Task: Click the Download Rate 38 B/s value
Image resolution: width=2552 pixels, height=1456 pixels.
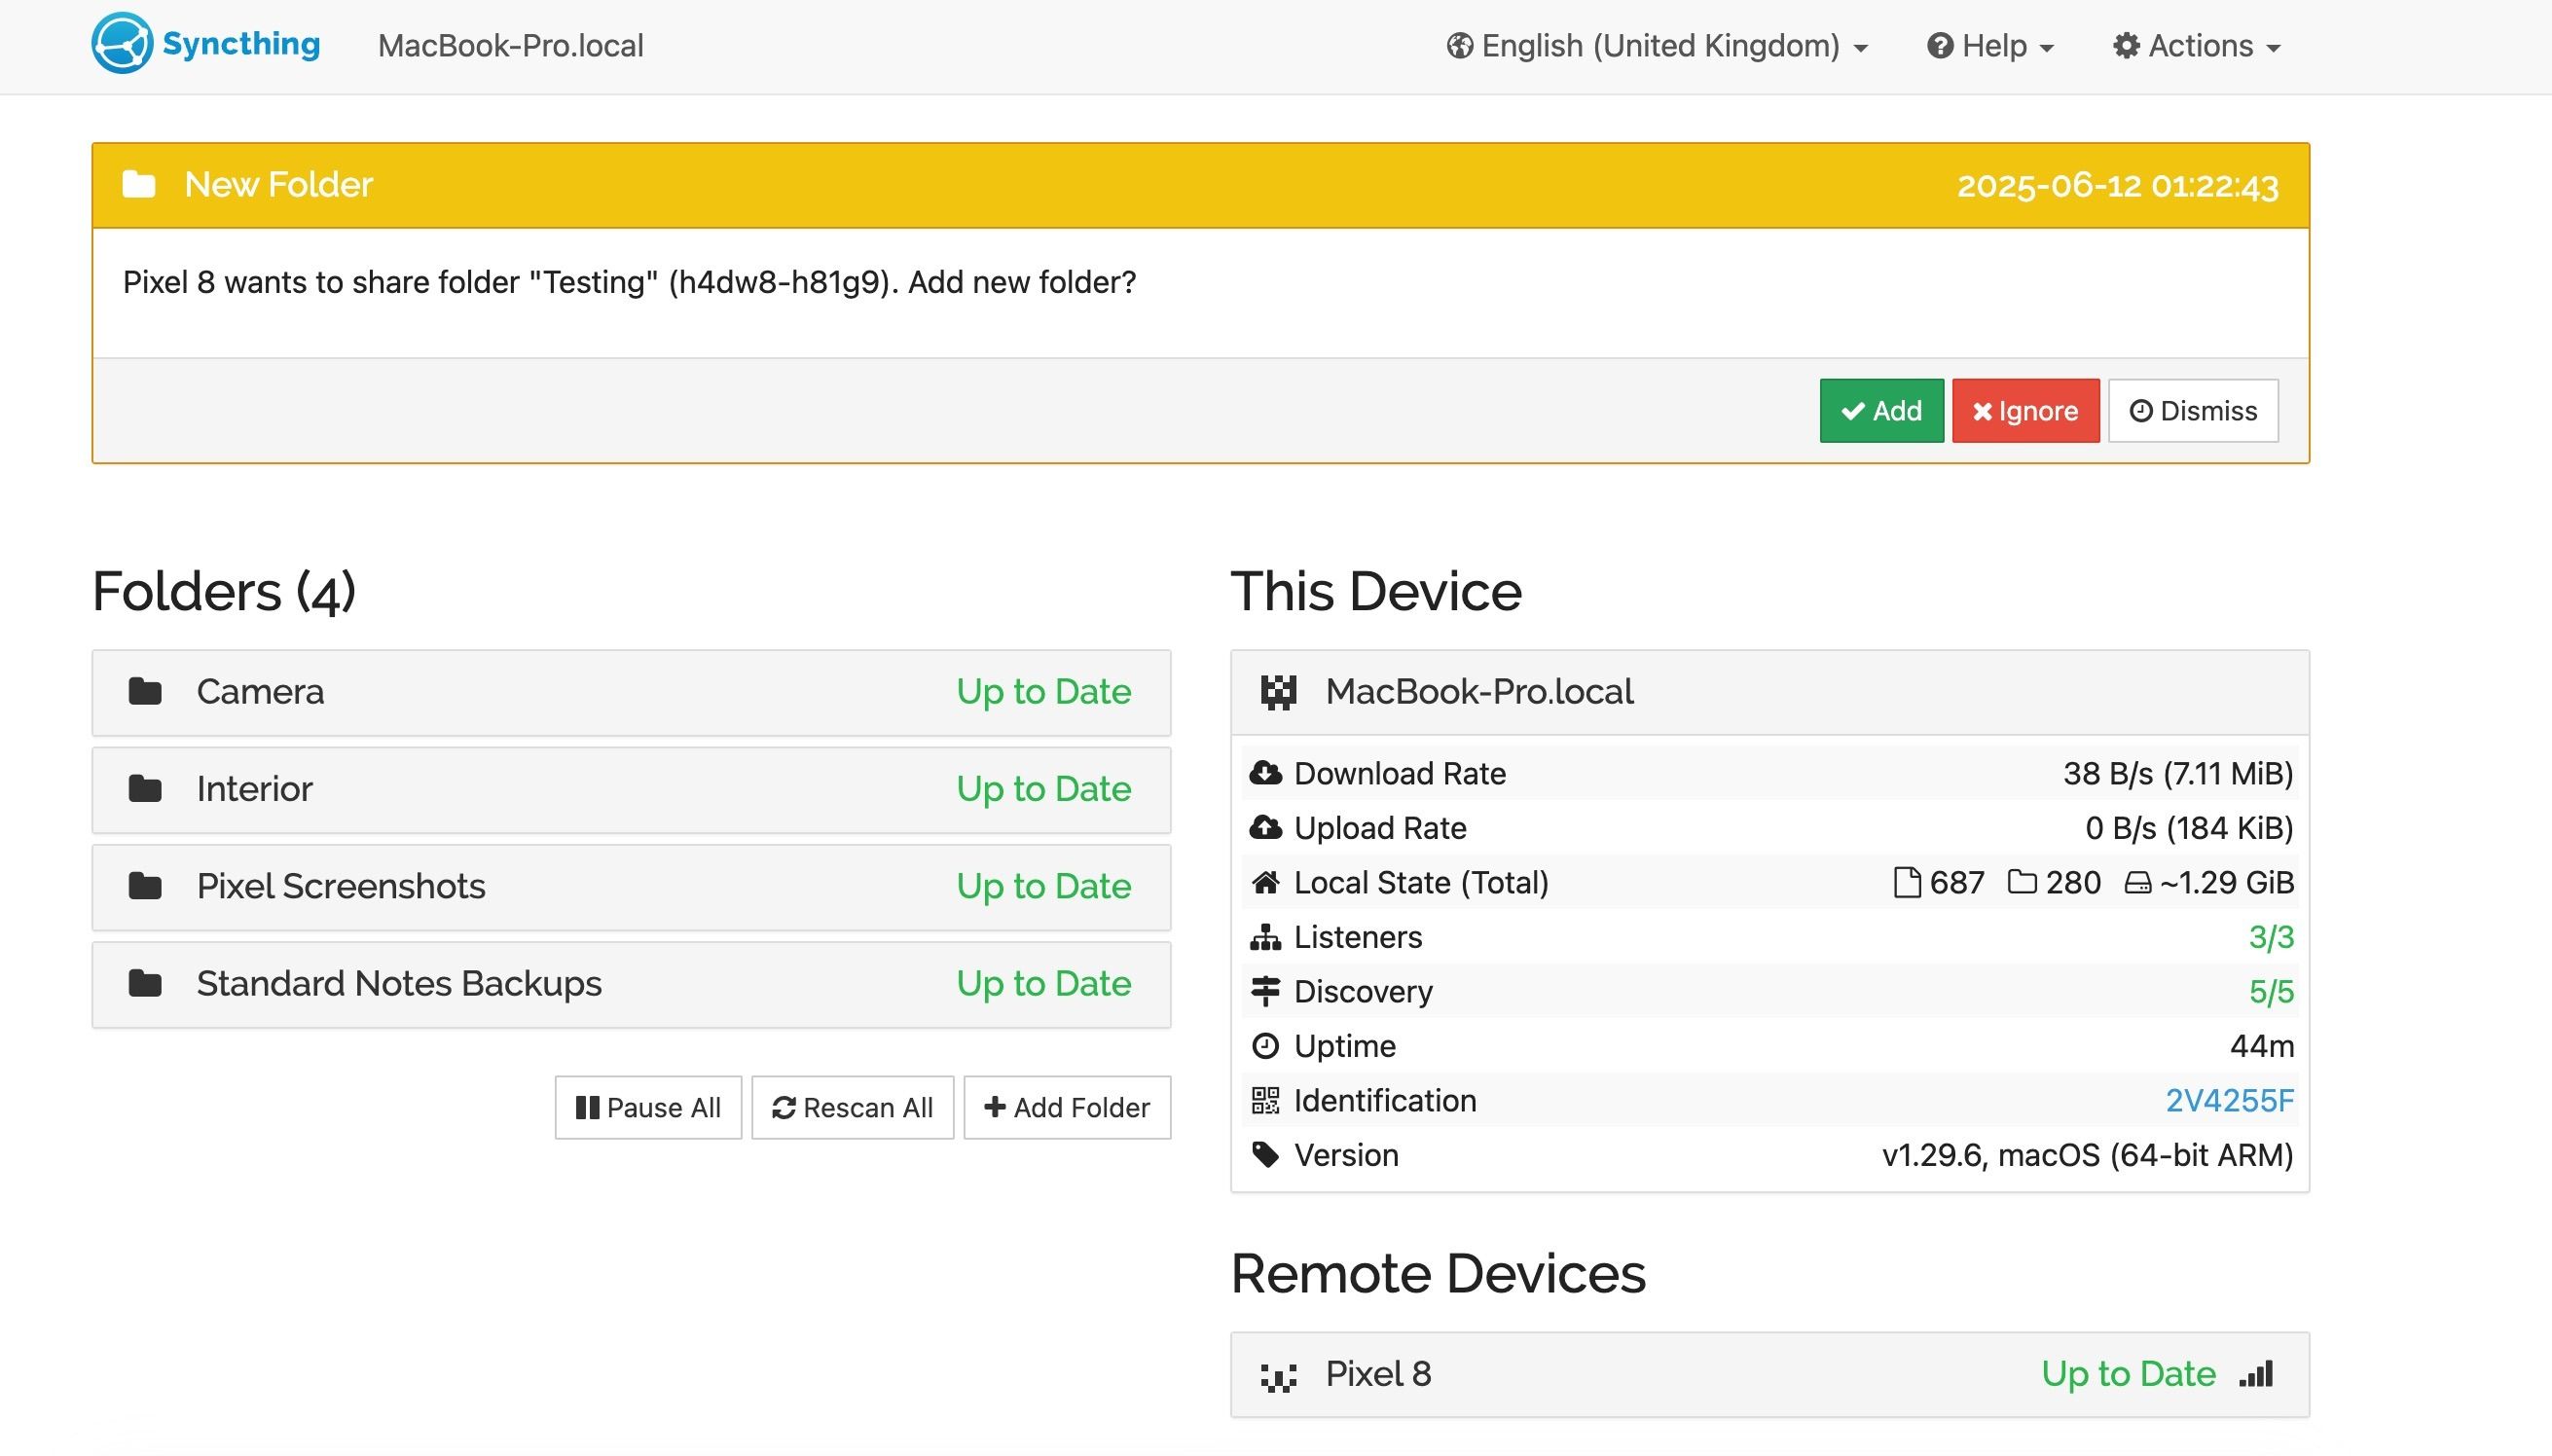Action: [2177, 773]
